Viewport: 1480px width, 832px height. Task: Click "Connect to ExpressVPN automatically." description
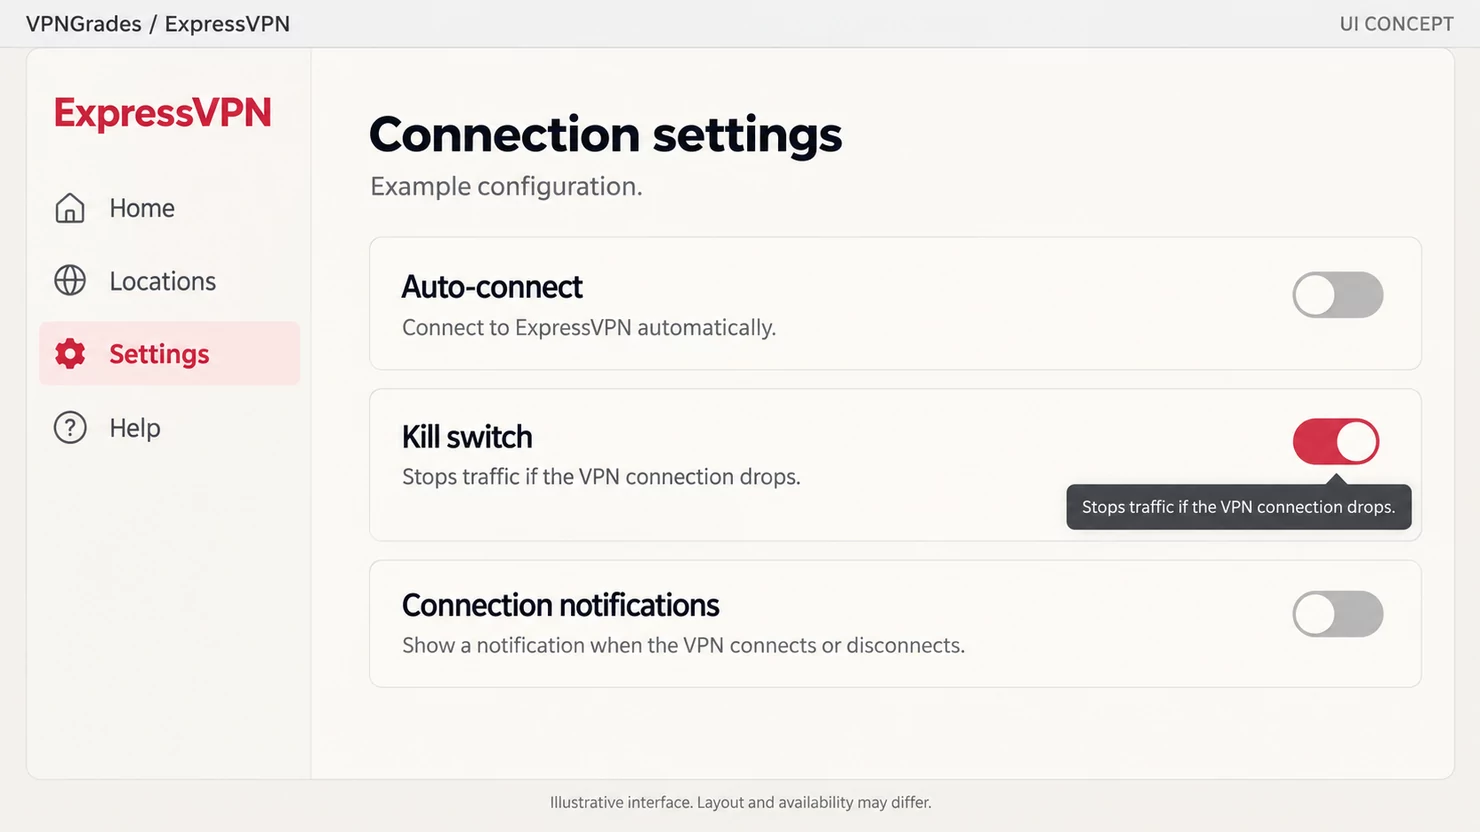point(589,328)
